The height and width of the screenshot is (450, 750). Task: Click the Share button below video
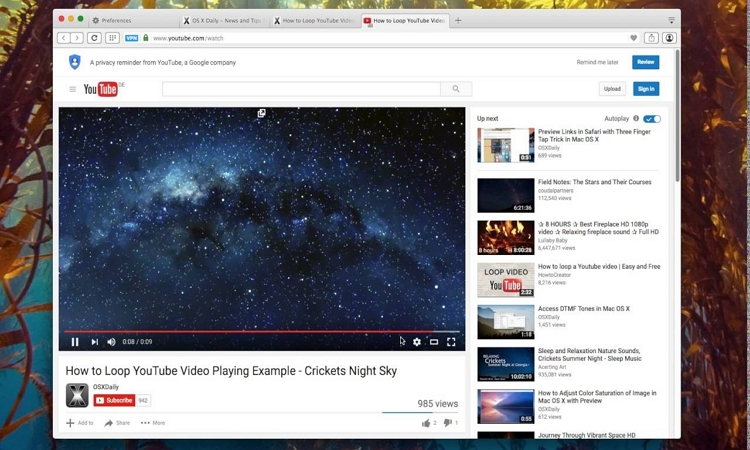coord(117,423)
